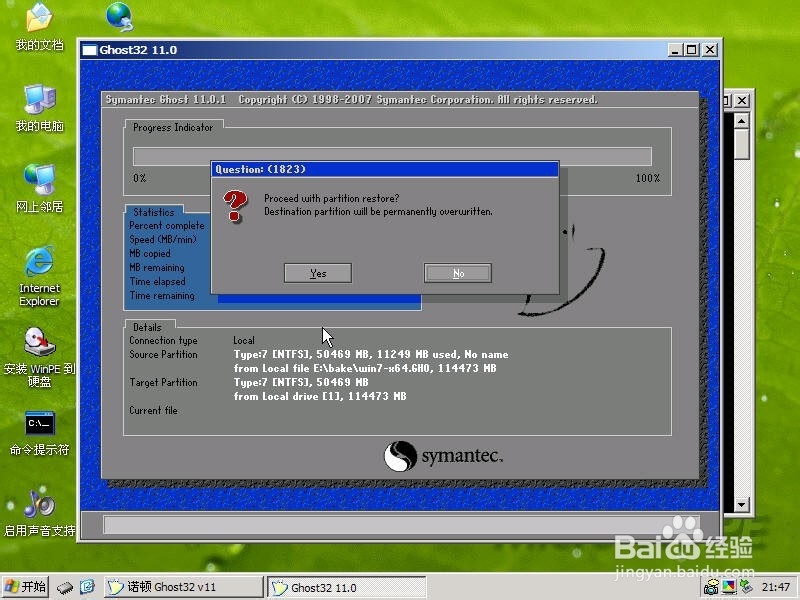Launch Internet Explorer from desktop
800x600 pixels.
pyautogui.click(x=39, y=276)
